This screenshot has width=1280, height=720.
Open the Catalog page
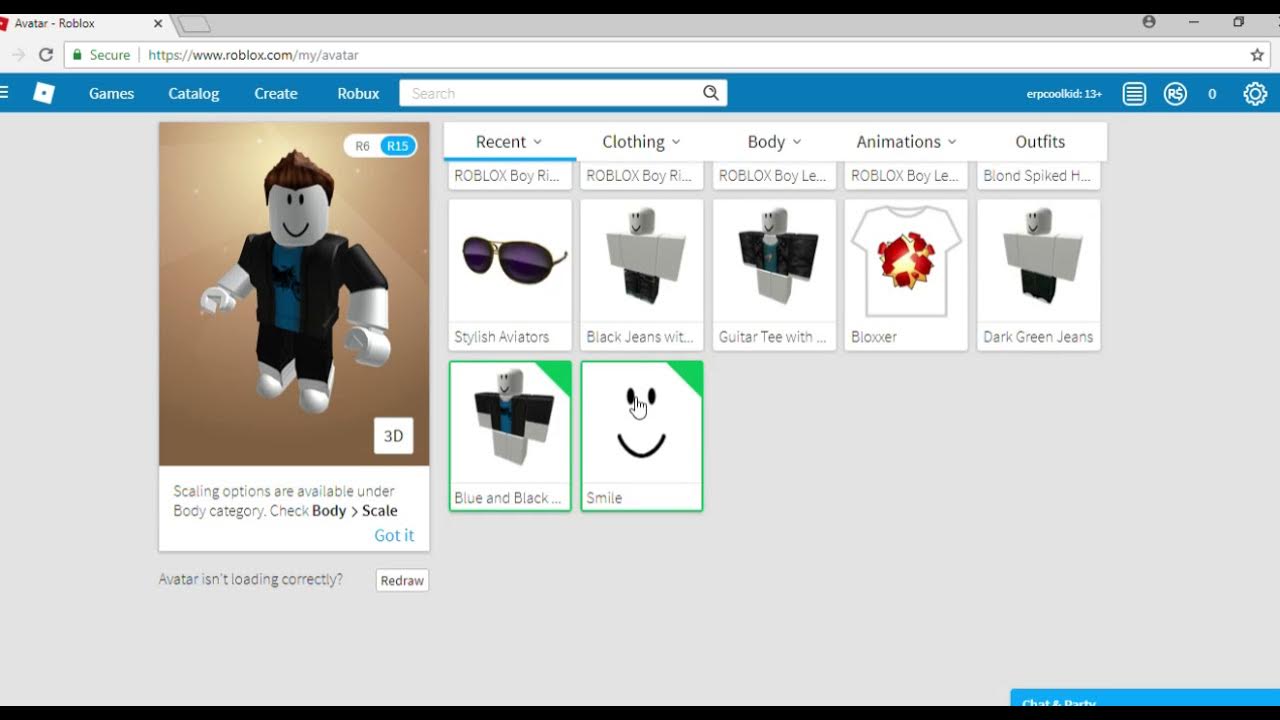pyautogui.click(x=193, y=93)
